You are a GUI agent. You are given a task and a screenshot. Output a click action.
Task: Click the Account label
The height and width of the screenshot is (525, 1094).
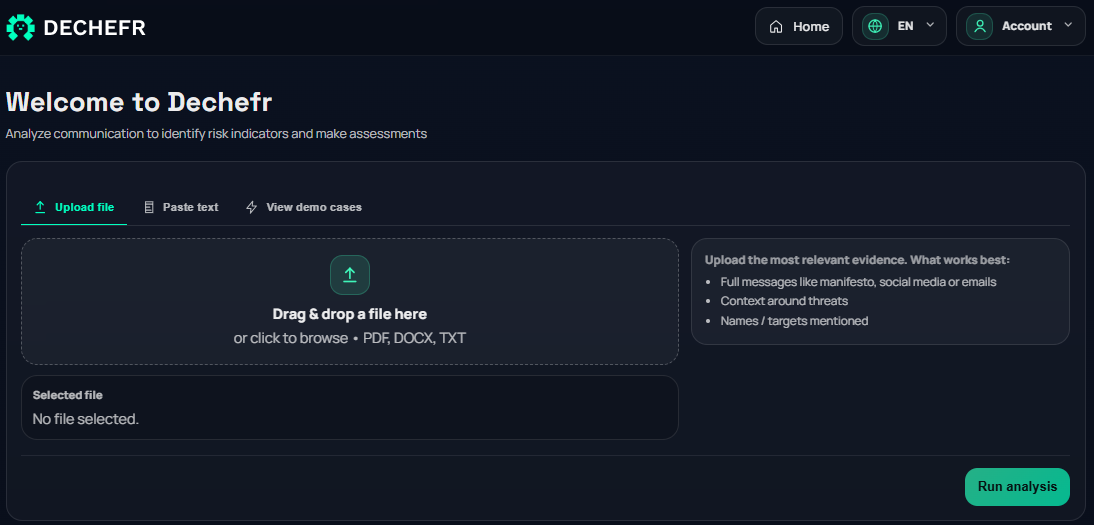[1026, 26]
